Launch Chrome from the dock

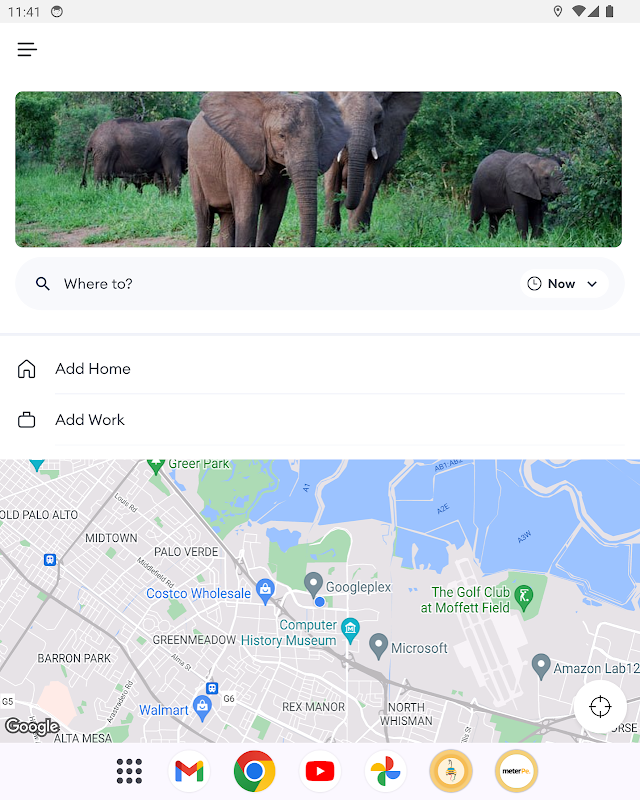255,771
